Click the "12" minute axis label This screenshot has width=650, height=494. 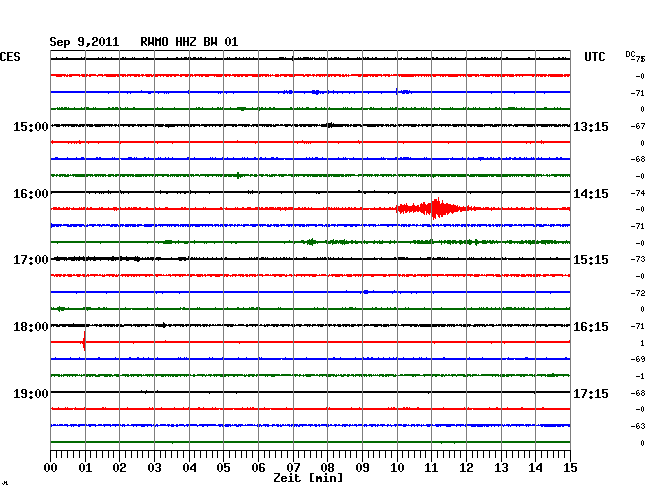coord(466,467)
